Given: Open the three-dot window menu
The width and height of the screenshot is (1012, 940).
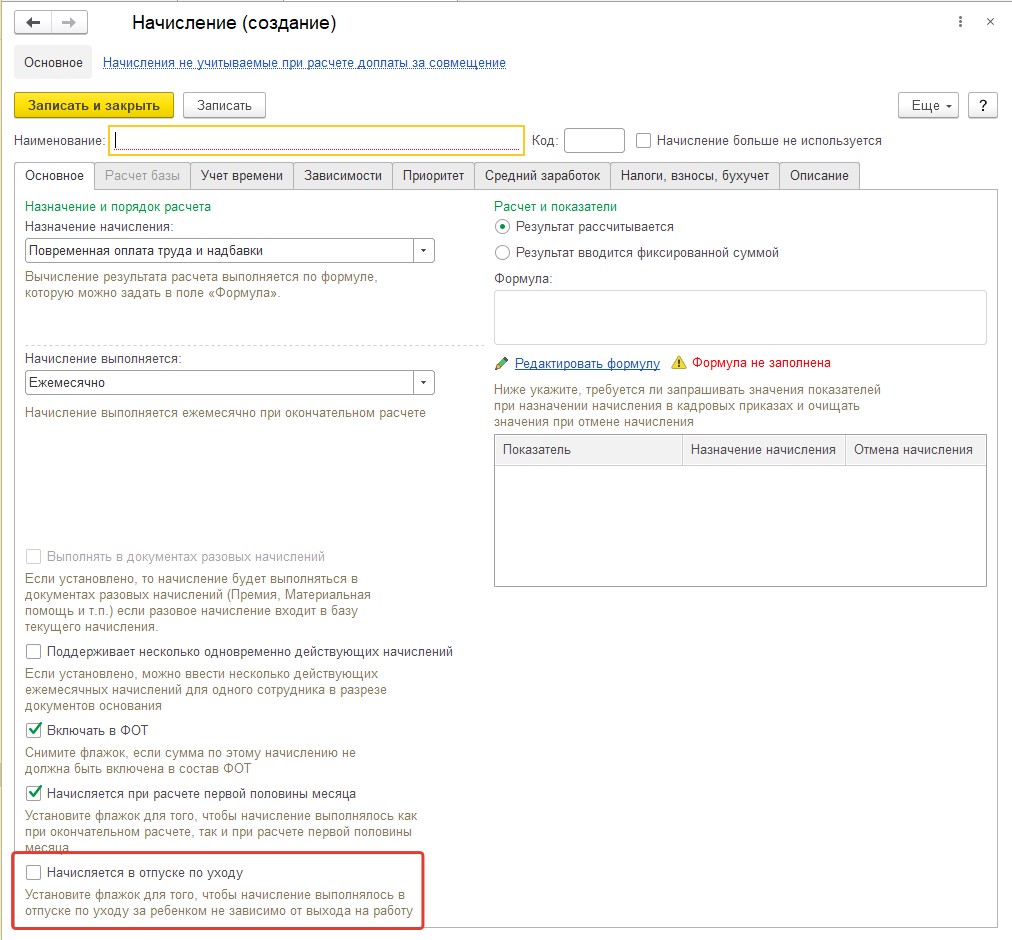Looking at the screenshot, I should (960, 22).
